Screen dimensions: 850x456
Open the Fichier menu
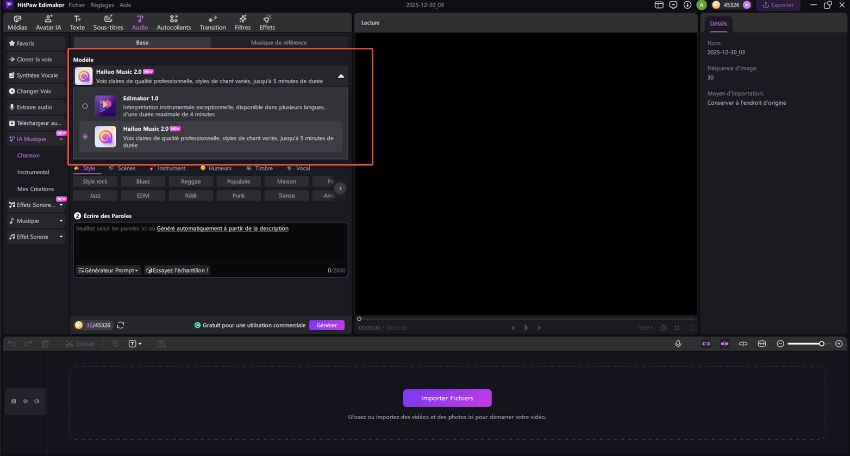coord(76,5)
